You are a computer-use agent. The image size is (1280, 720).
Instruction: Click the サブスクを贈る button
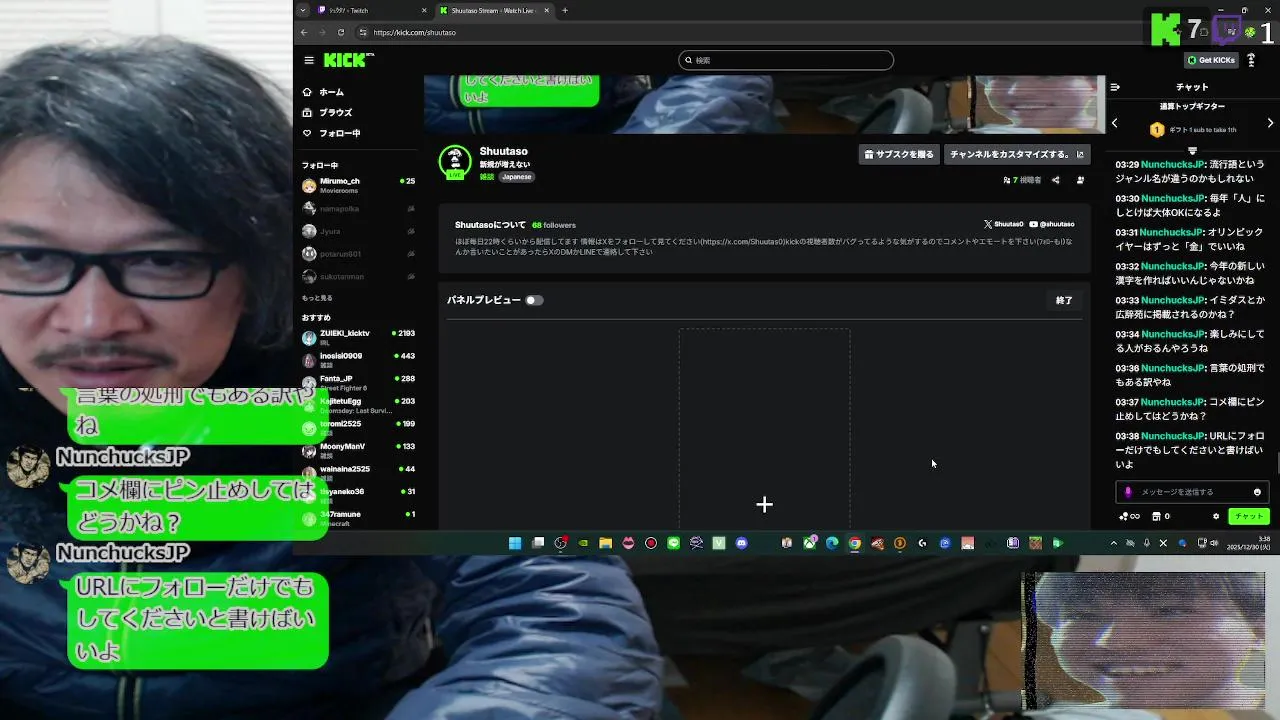click(899, 154)
